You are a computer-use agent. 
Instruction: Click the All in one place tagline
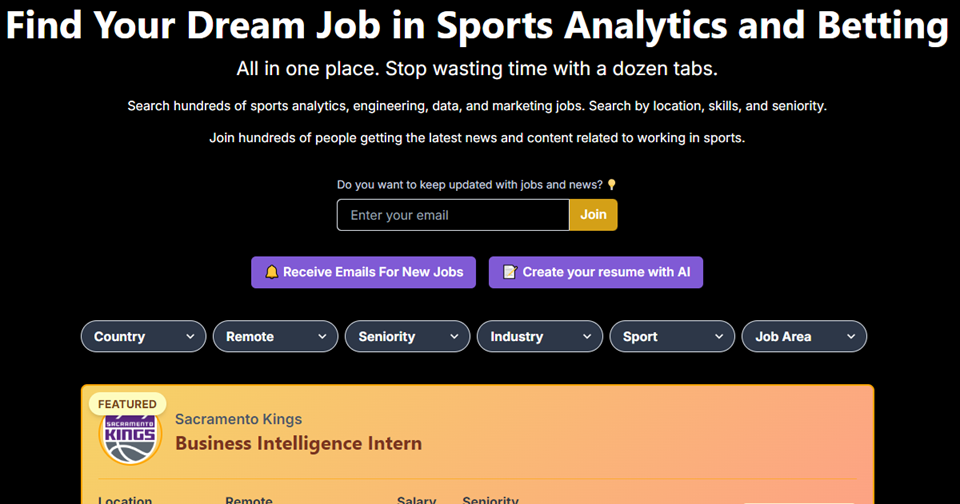[477, 70]
